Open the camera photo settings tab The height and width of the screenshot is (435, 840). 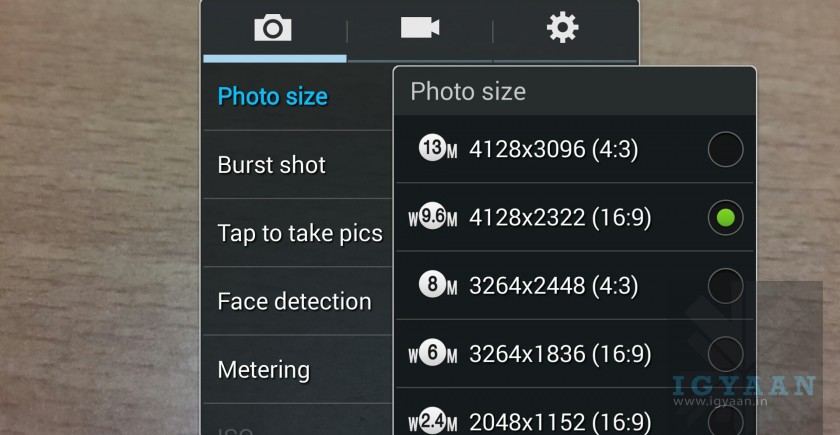273,28
